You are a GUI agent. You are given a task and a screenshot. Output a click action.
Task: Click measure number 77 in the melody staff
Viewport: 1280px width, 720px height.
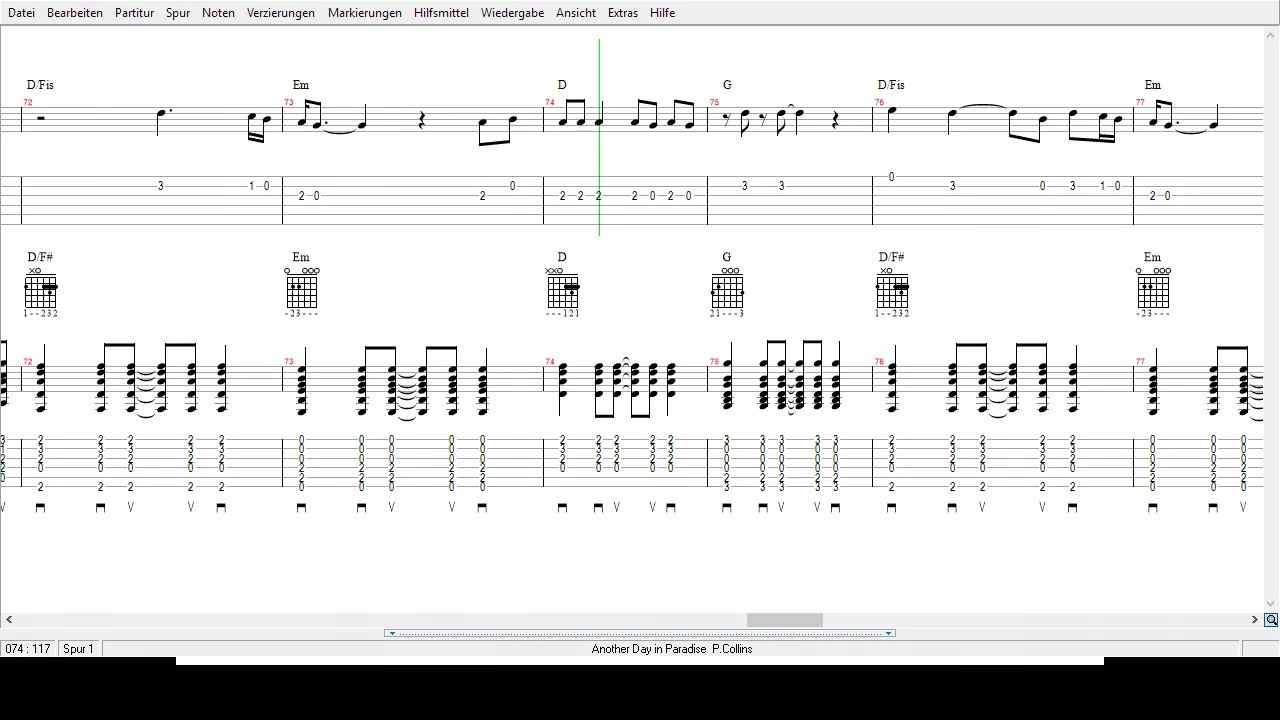click(1141, 102)
